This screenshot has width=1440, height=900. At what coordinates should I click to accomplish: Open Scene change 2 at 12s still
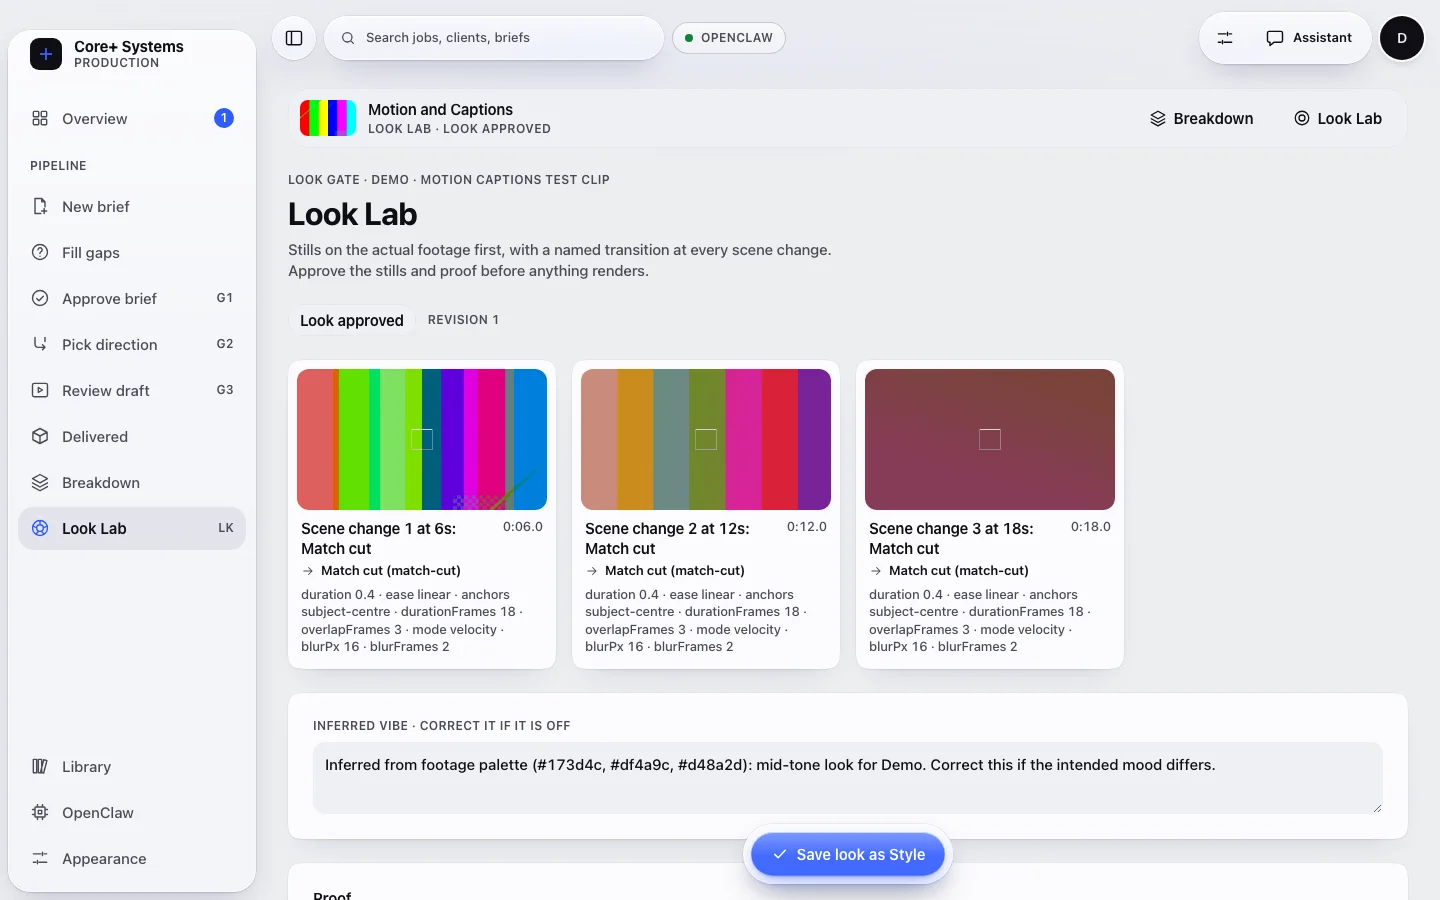pyautogui.click(x=706, y=440)
